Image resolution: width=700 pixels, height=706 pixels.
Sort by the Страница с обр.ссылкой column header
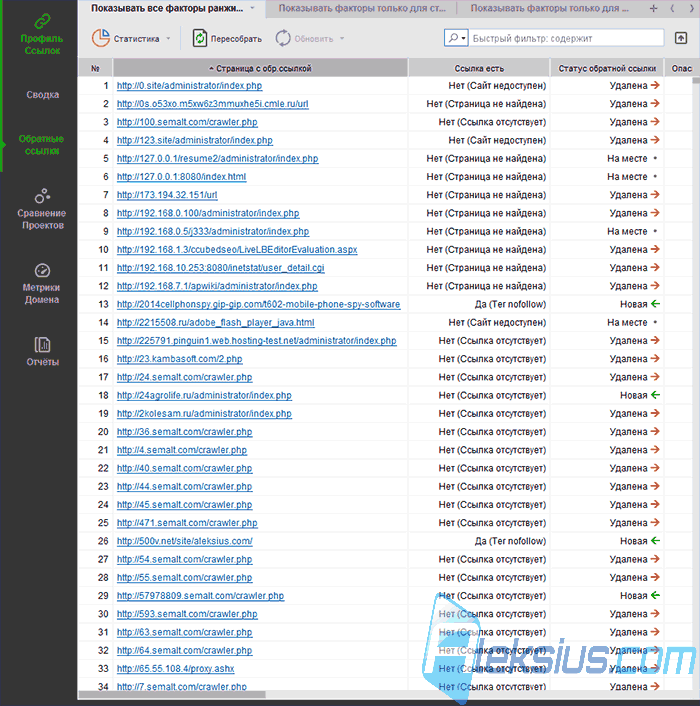point(261,68)
